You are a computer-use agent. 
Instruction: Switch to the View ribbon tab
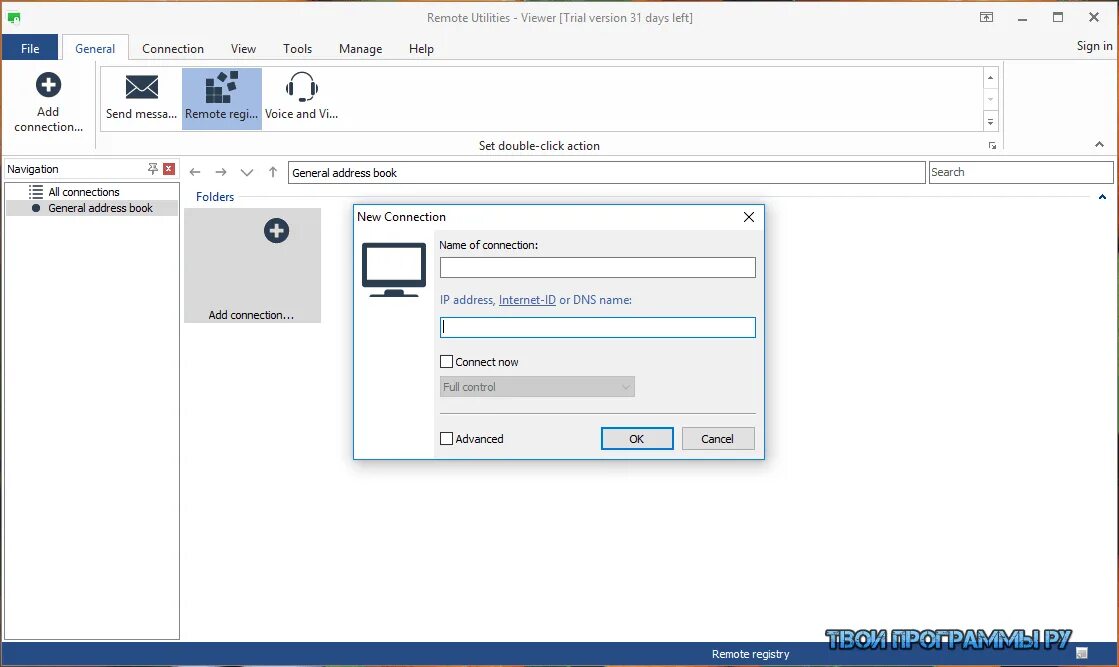point(243,49)
